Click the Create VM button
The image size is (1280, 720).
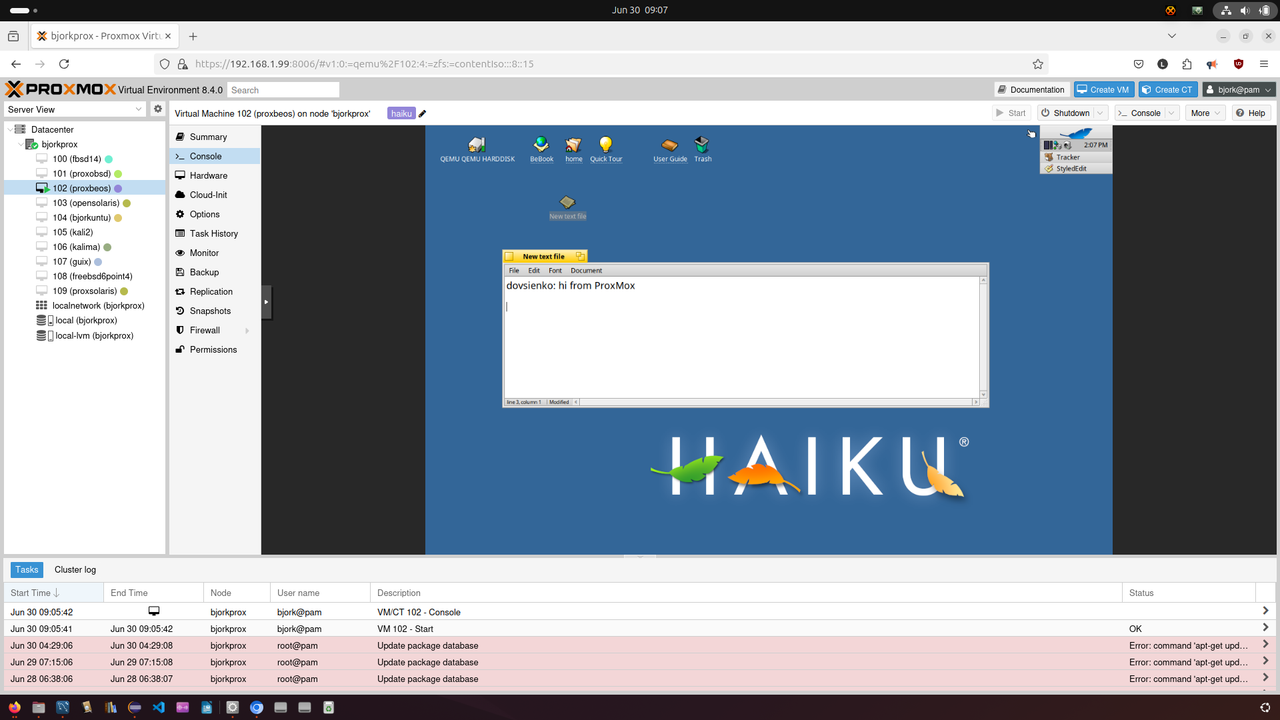pos(1103,89)
